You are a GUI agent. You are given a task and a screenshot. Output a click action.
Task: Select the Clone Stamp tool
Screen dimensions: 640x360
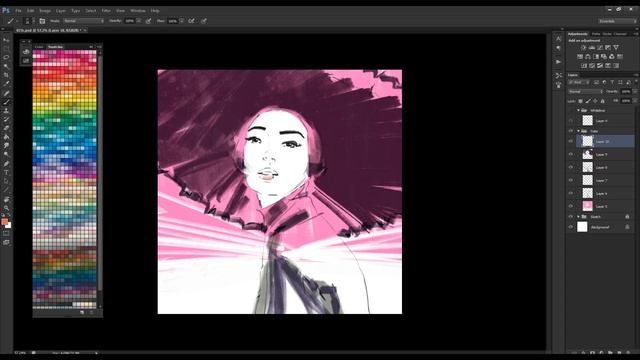[x=6, y=111]
